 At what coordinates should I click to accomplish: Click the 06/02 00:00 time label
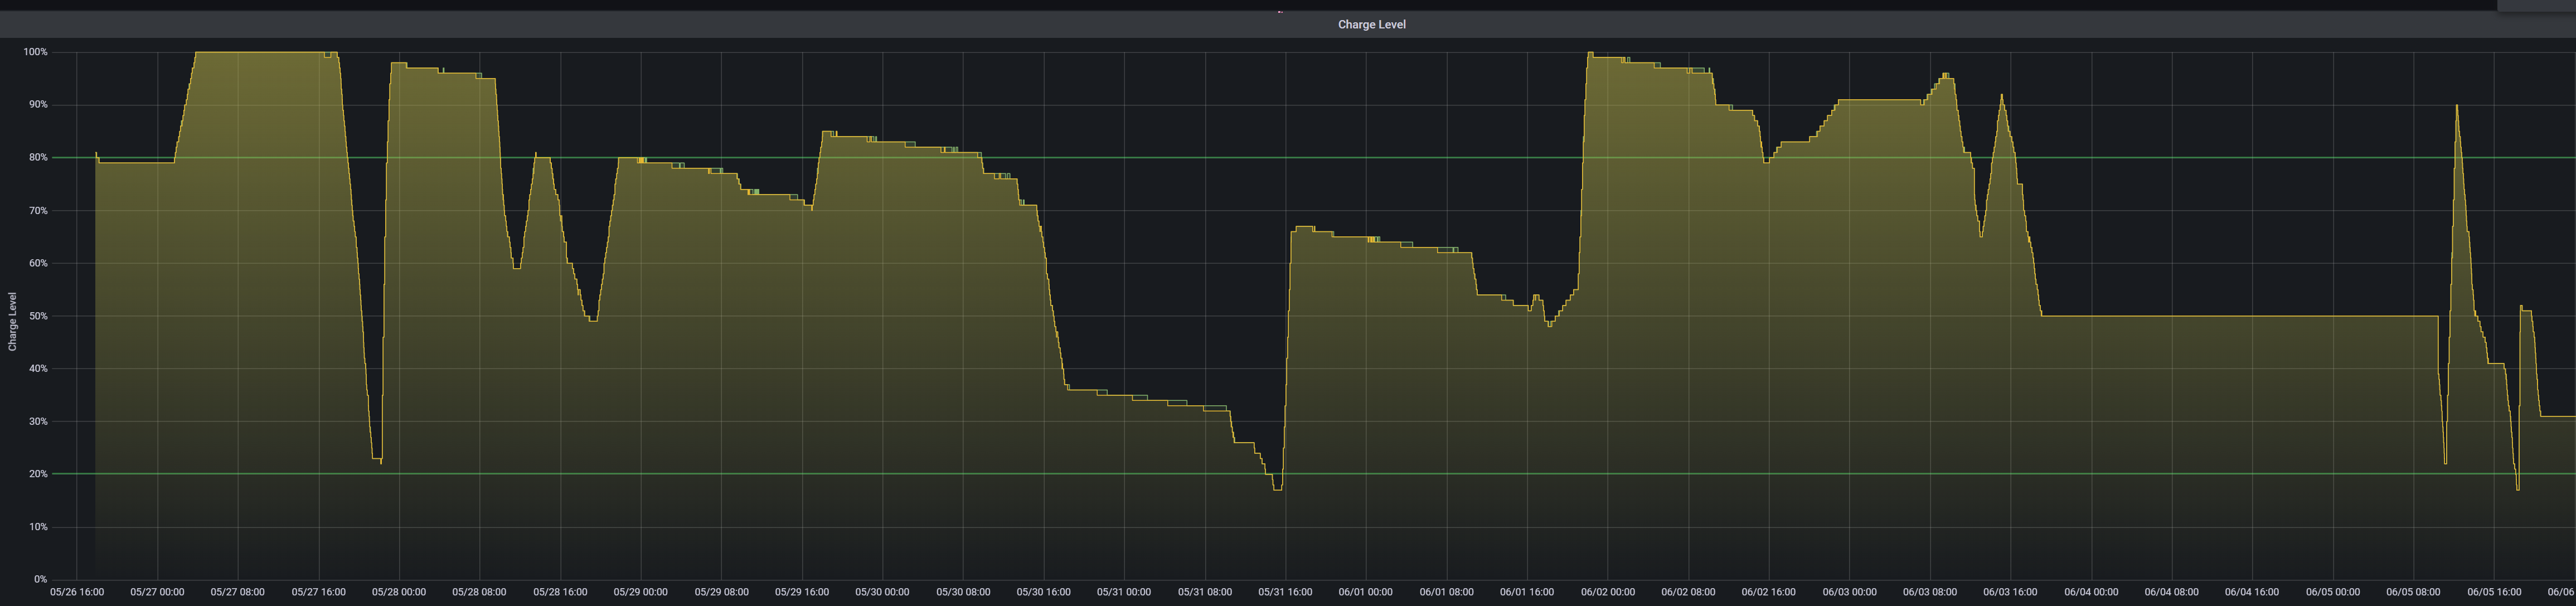[1607, 592]
